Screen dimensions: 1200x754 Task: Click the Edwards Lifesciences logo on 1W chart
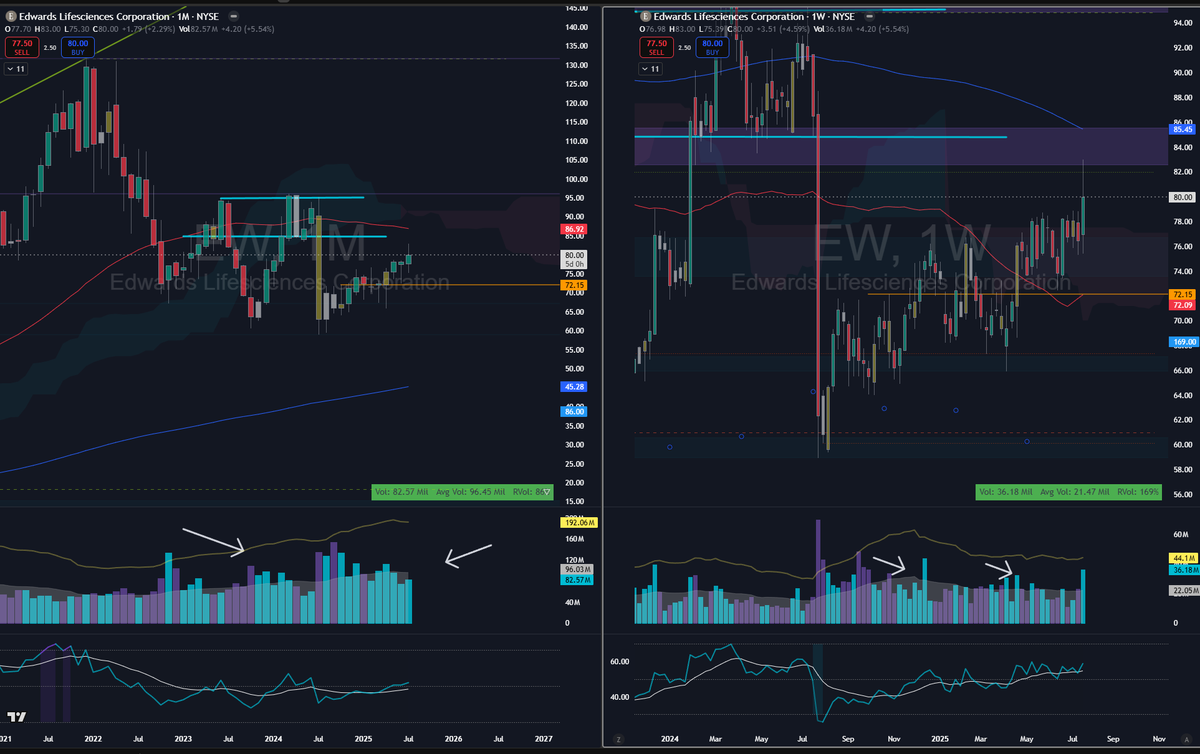[645, 17]
